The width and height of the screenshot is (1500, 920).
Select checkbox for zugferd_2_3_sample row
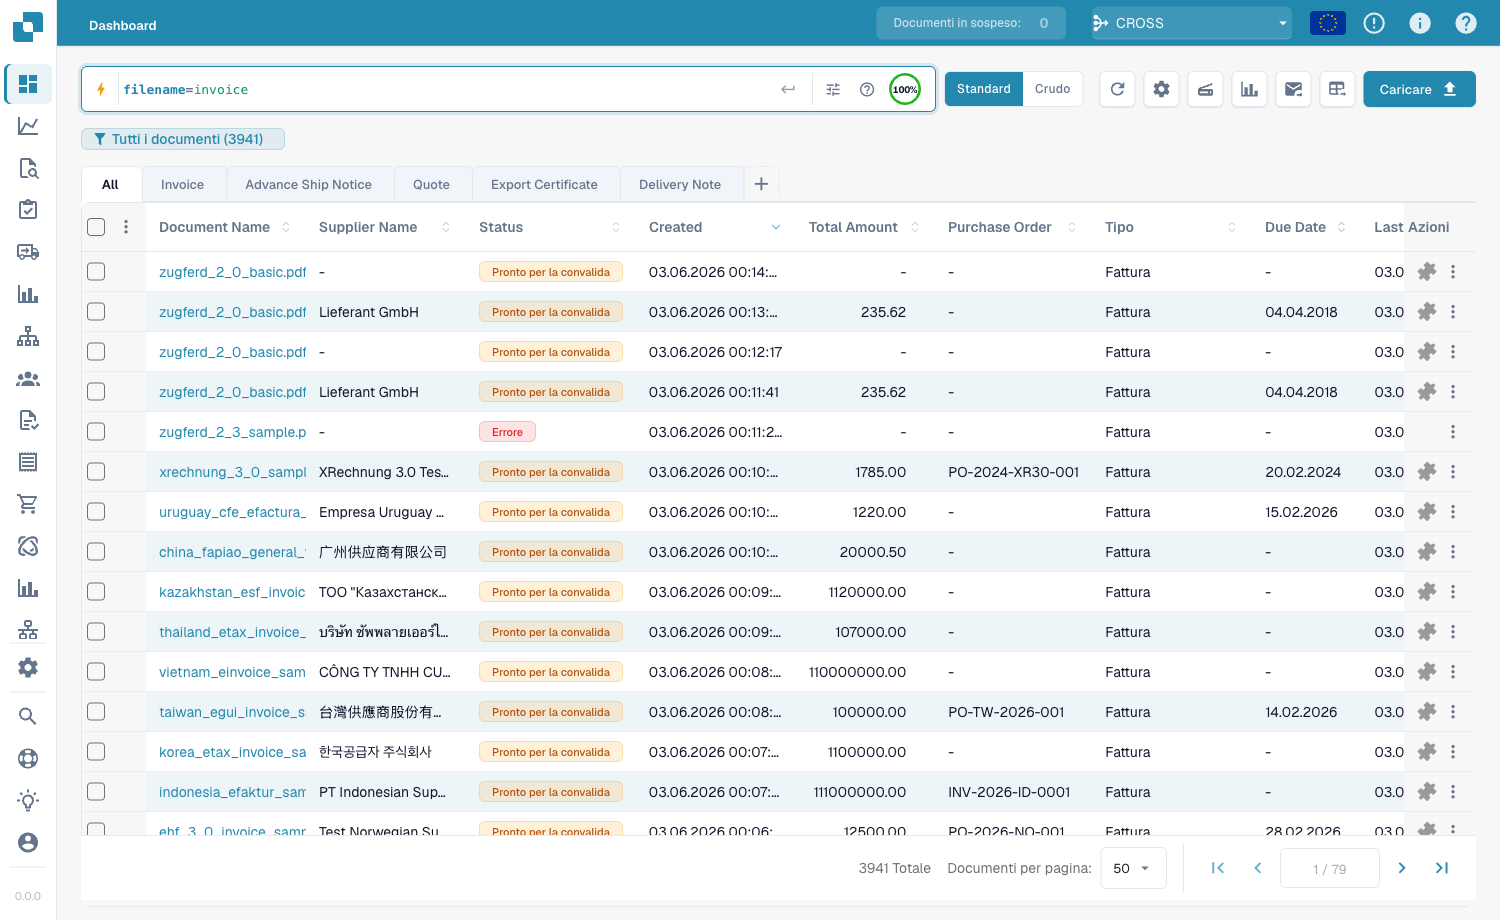pyautogui.click(x=96, y=432)
